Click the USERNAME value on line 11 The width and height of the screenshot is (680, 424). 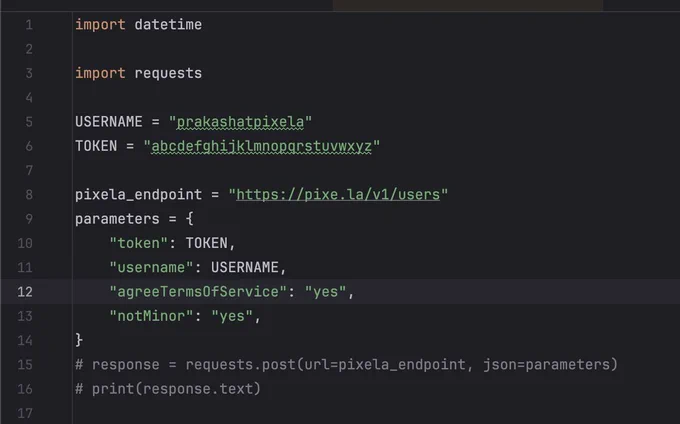click(x=245, y=267)
